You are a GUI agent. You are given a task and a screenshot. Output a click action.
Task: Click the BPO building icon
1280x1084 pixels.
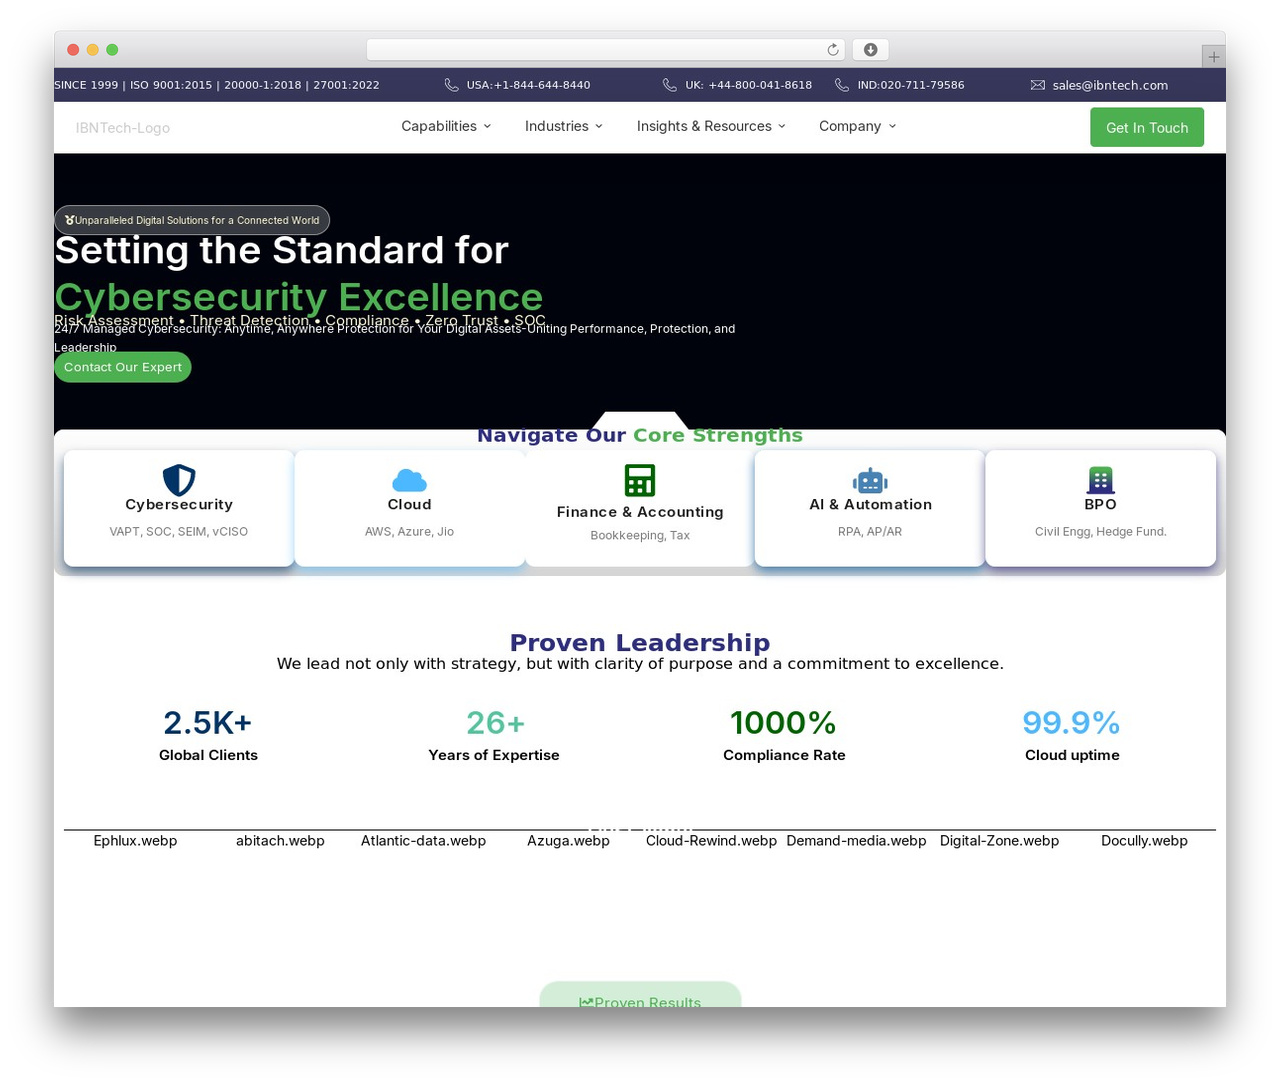point(1100,480)
